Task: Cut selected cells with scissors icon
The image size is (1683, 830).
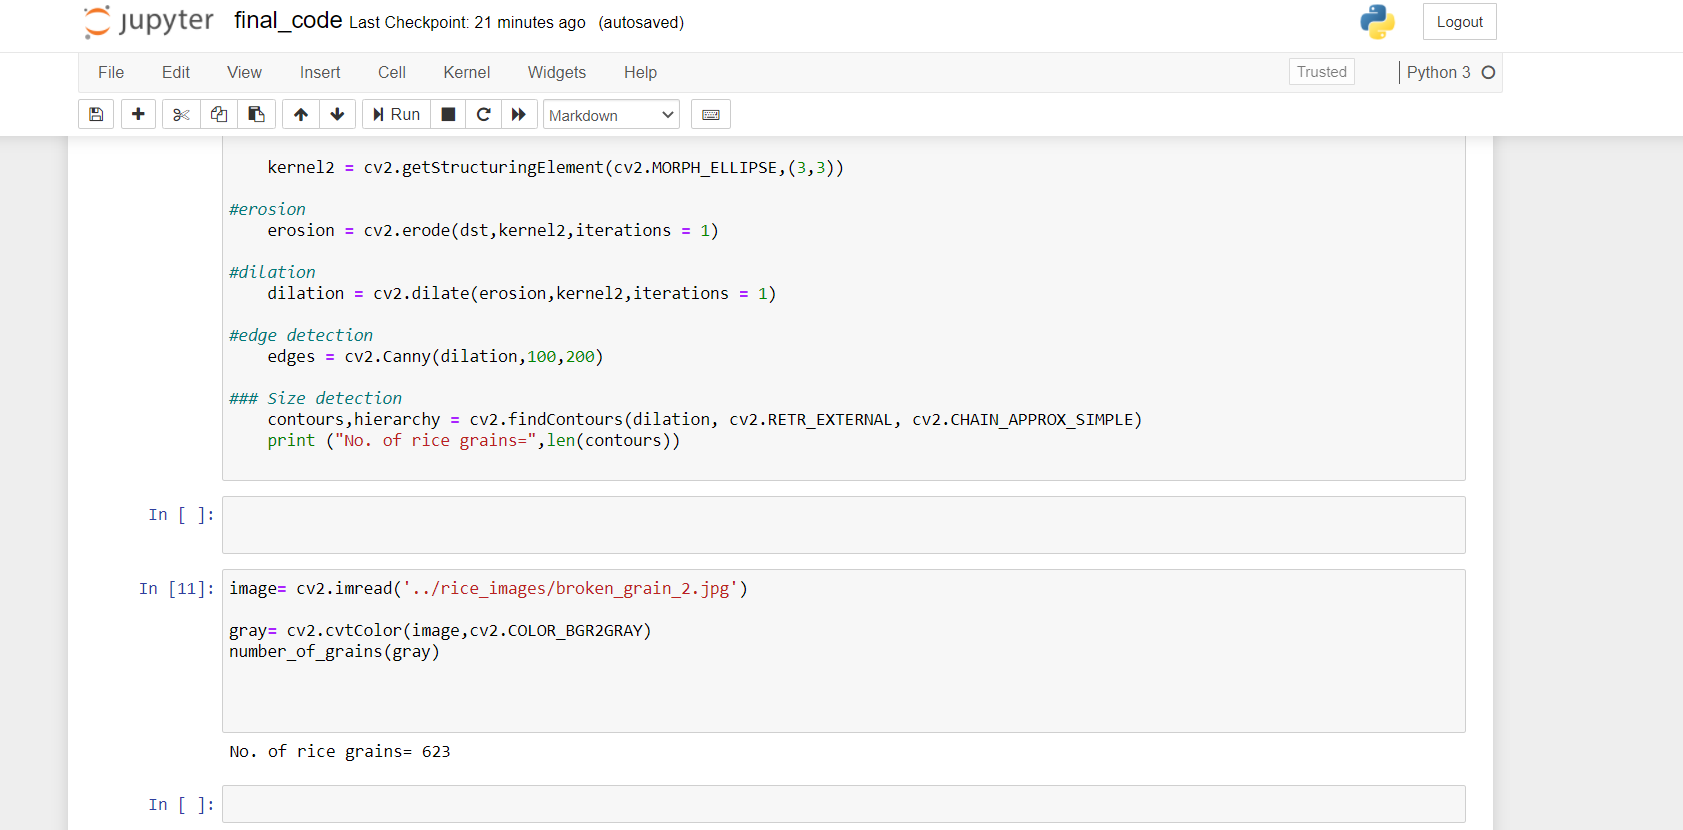Action: pos(181,114)
